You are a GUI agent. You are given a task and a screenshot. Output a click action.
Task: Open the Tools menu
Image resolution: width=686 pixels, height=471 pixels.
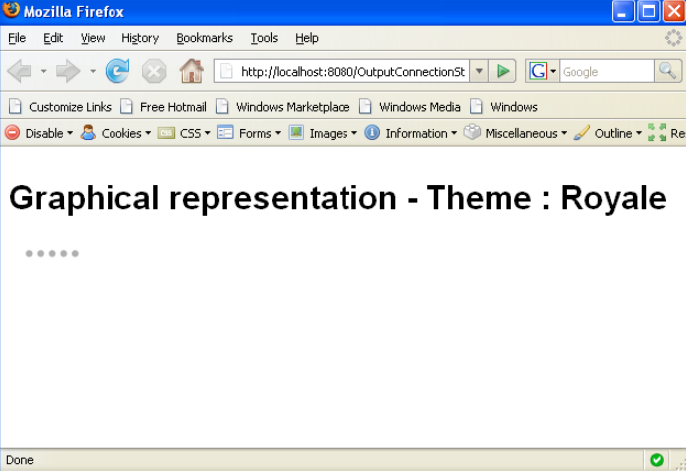264,38
